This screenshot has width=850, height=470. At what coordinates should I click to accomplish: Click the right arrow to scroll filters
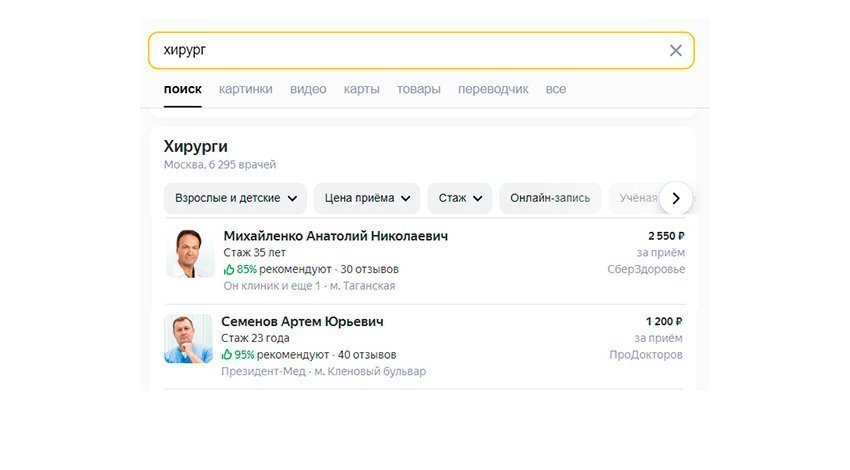[x=676, y=198]
